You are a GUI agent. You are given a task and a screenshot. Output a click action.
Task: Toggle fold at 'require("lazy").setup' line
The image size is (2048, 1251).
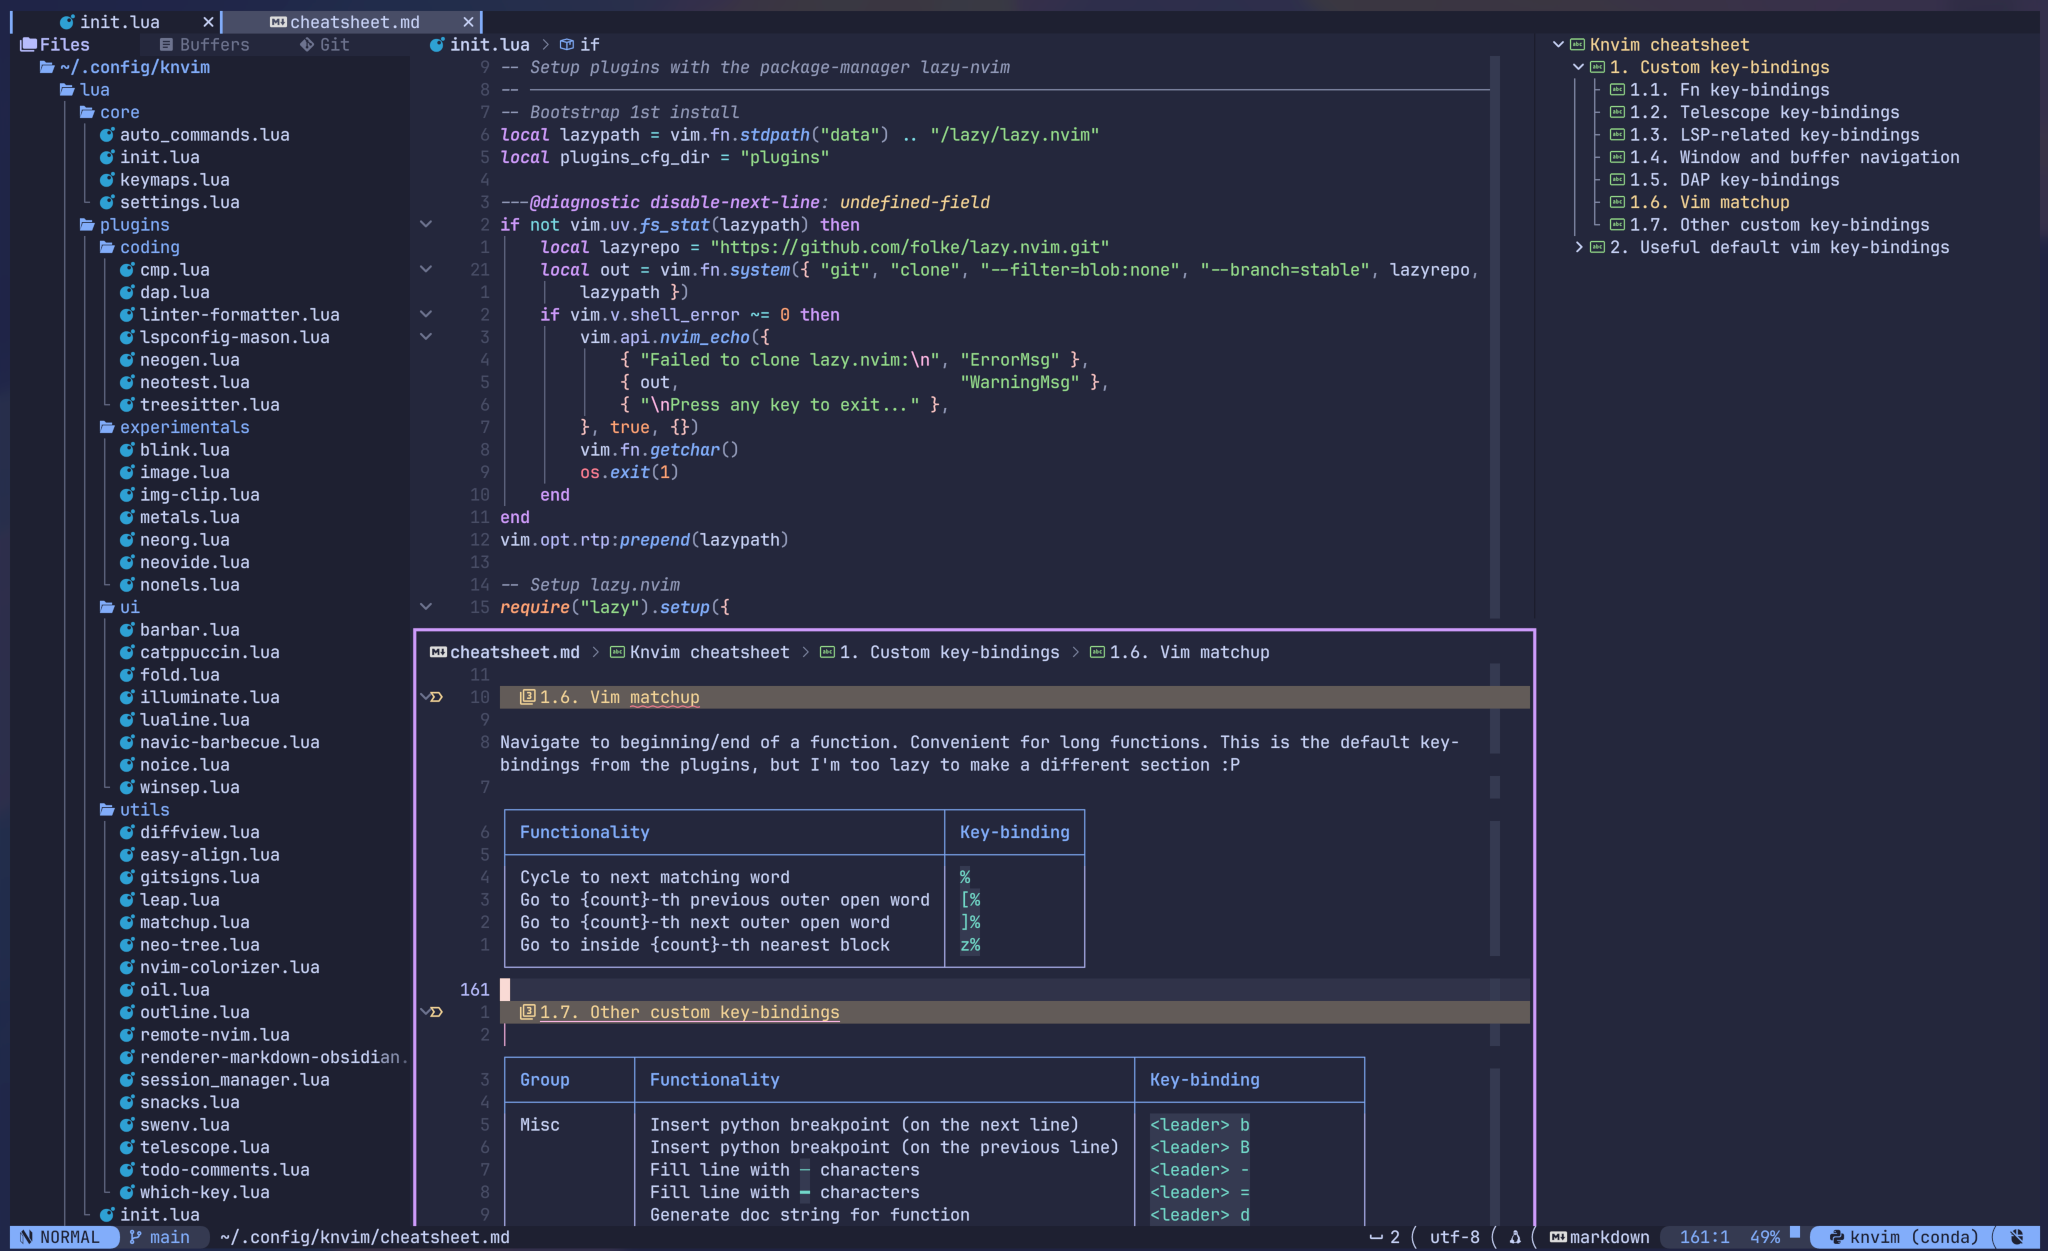(426, 607)
